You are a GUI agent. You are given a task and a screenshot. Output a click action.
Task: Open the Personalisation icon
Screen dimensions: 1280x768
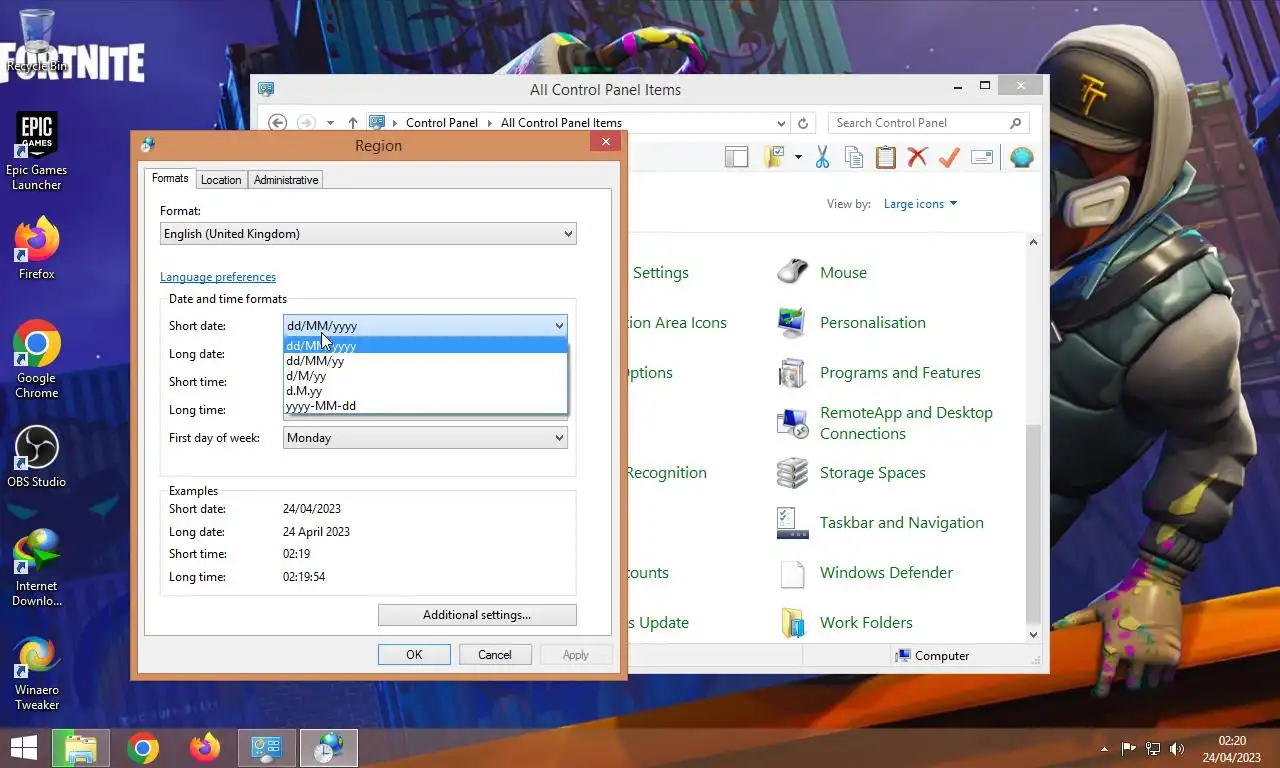pyautogui.click(x=851, y=322)
